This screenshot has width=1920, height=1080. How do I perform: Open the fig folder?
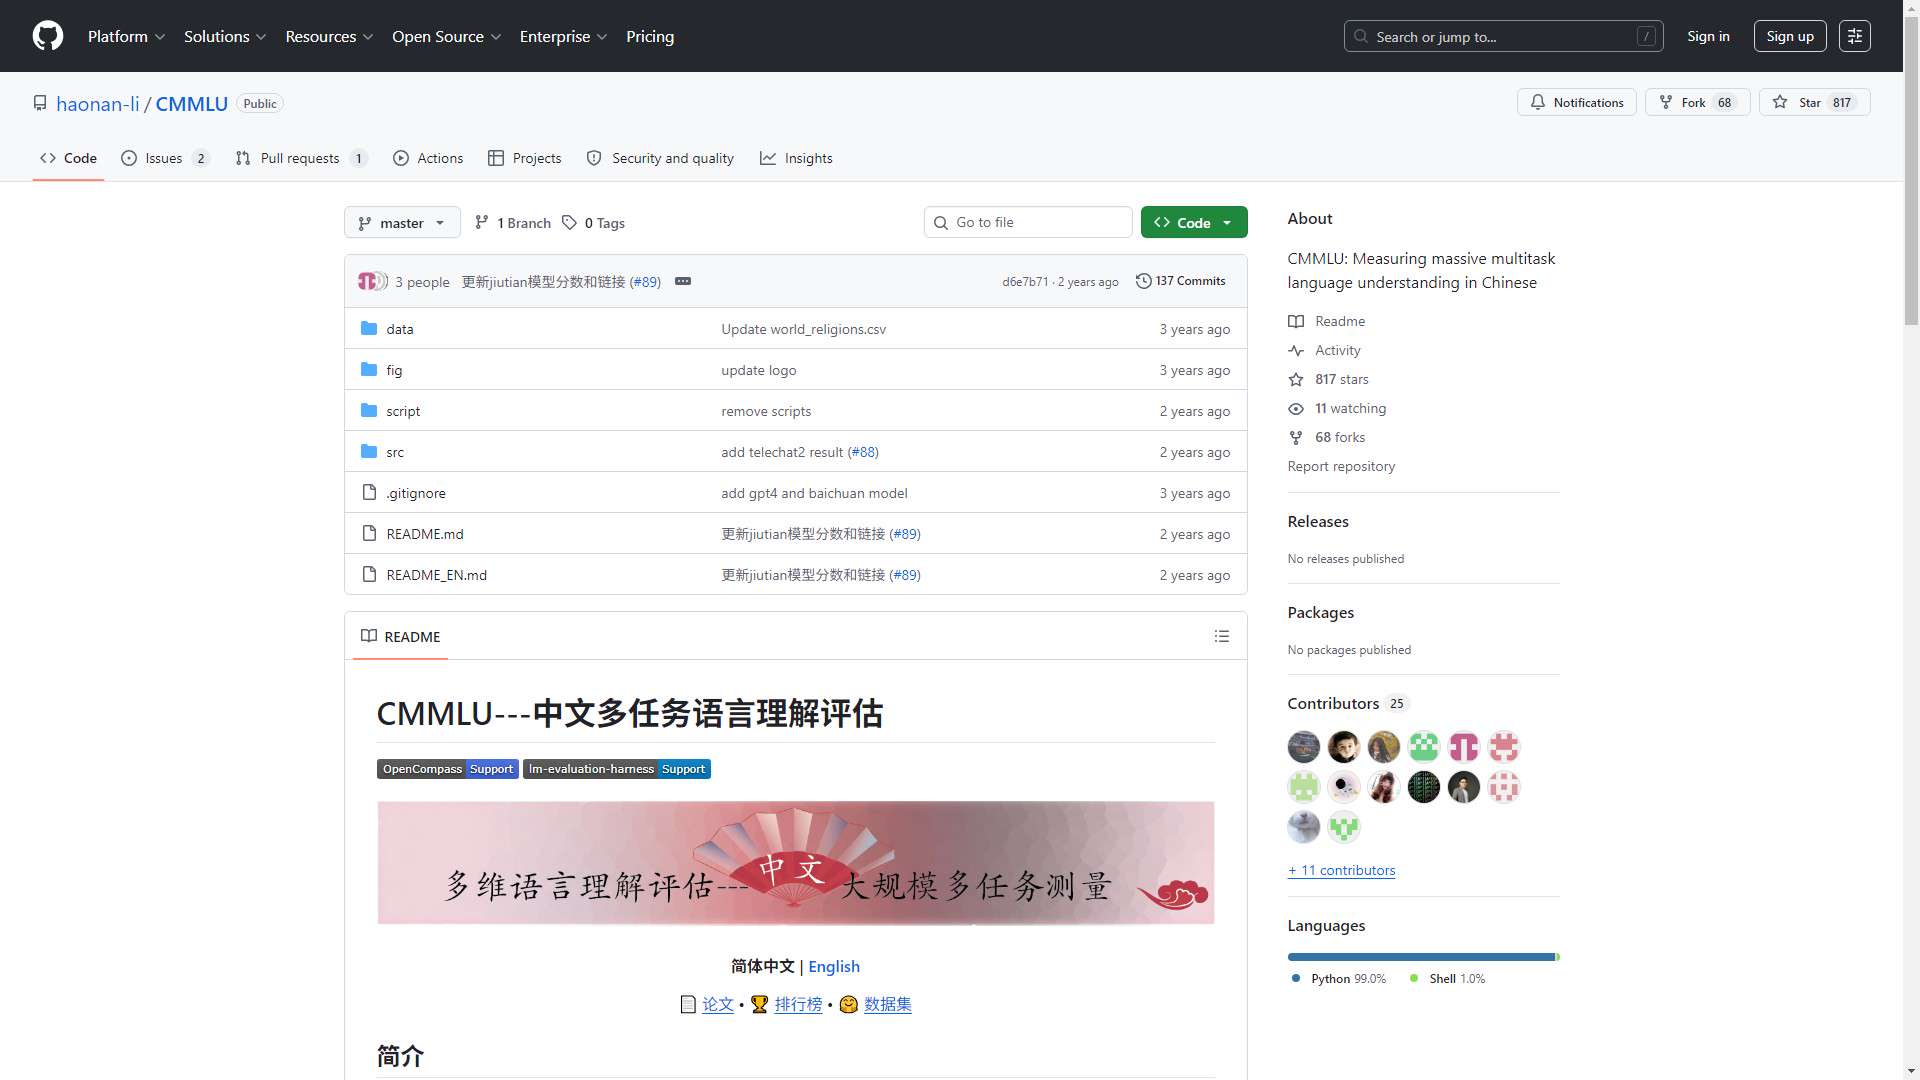(x=394, y=370)
